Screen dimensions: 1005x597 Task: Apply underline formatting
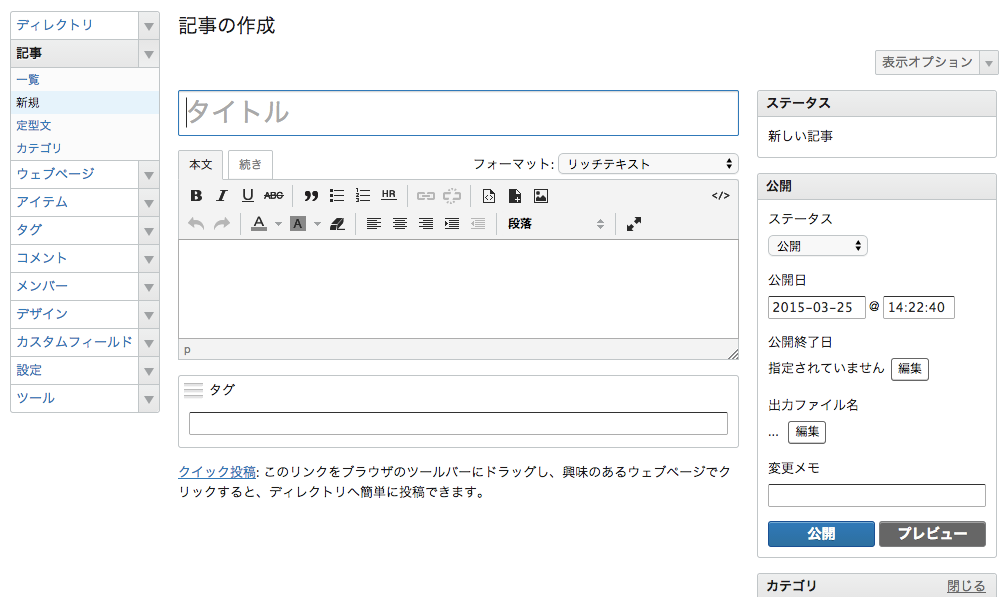point(247,196)
